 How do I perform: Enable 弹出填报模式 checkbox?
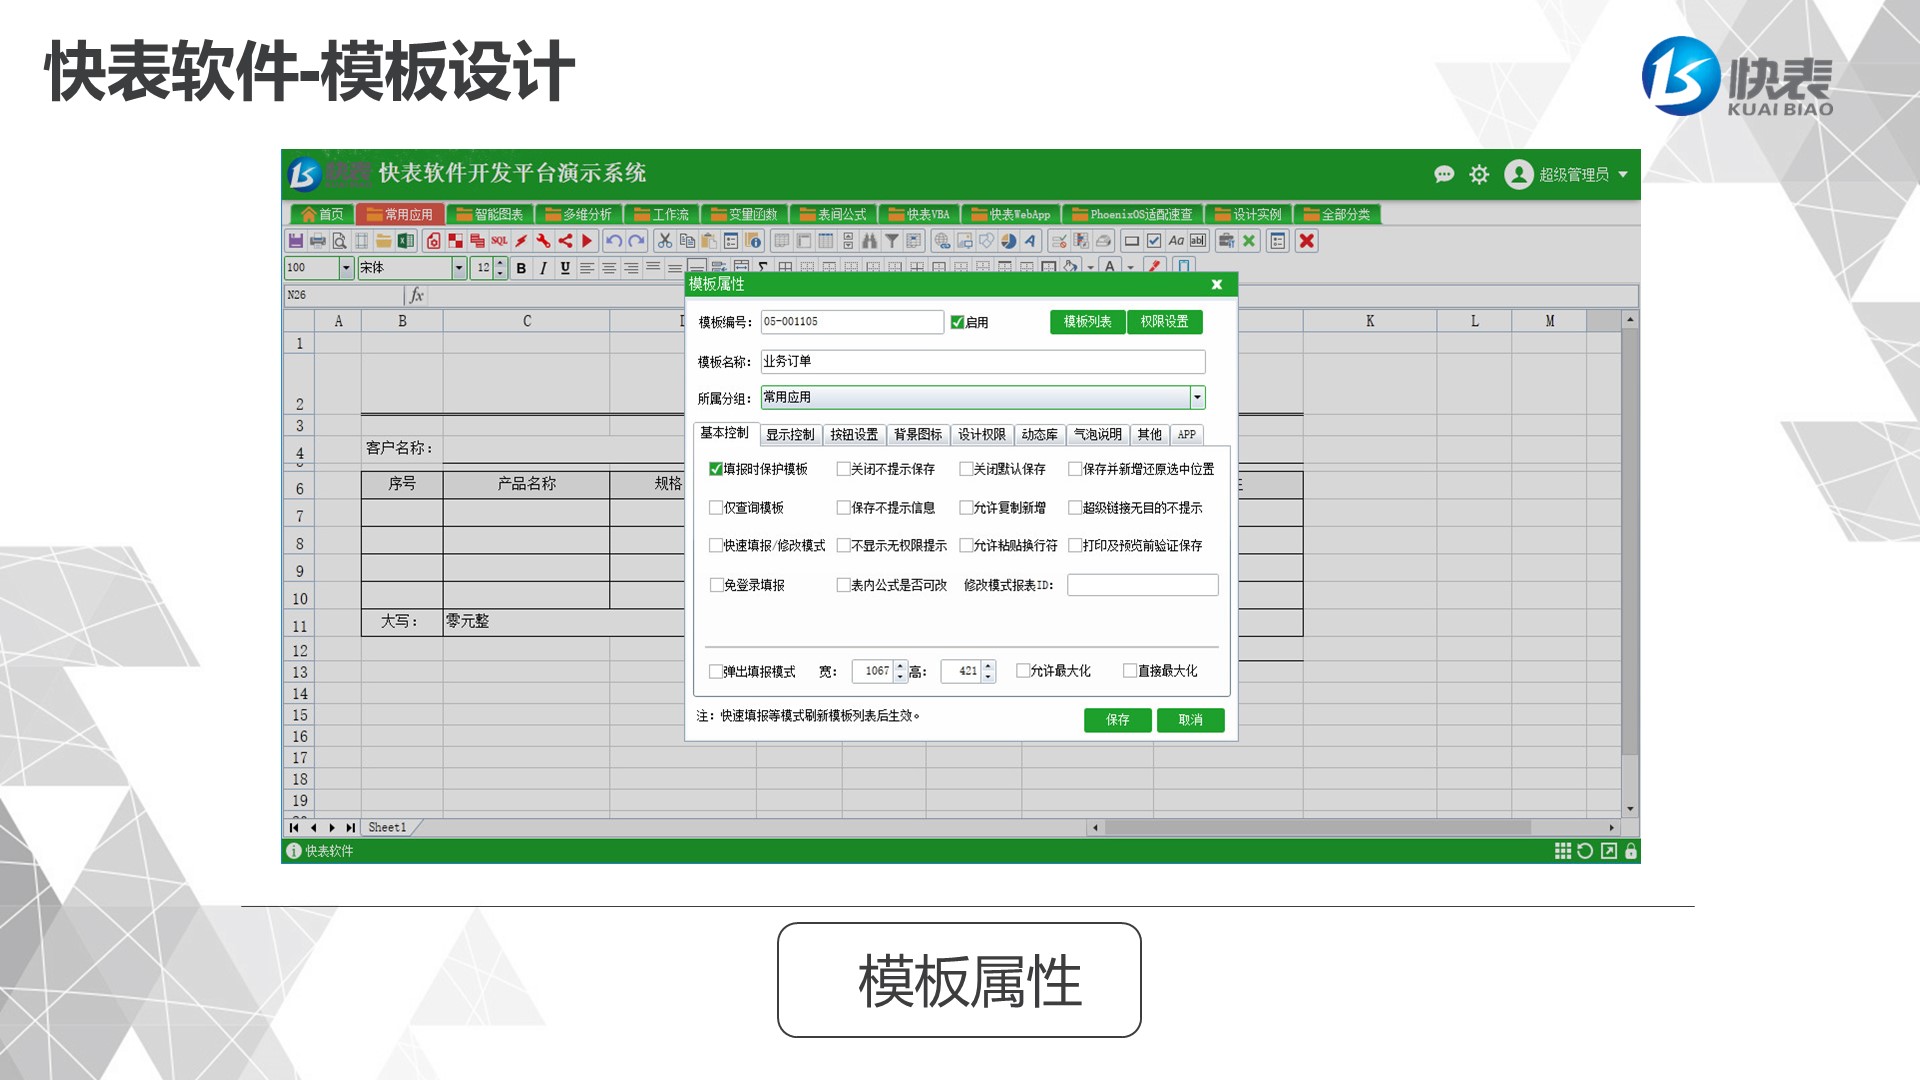coord(716,671)
